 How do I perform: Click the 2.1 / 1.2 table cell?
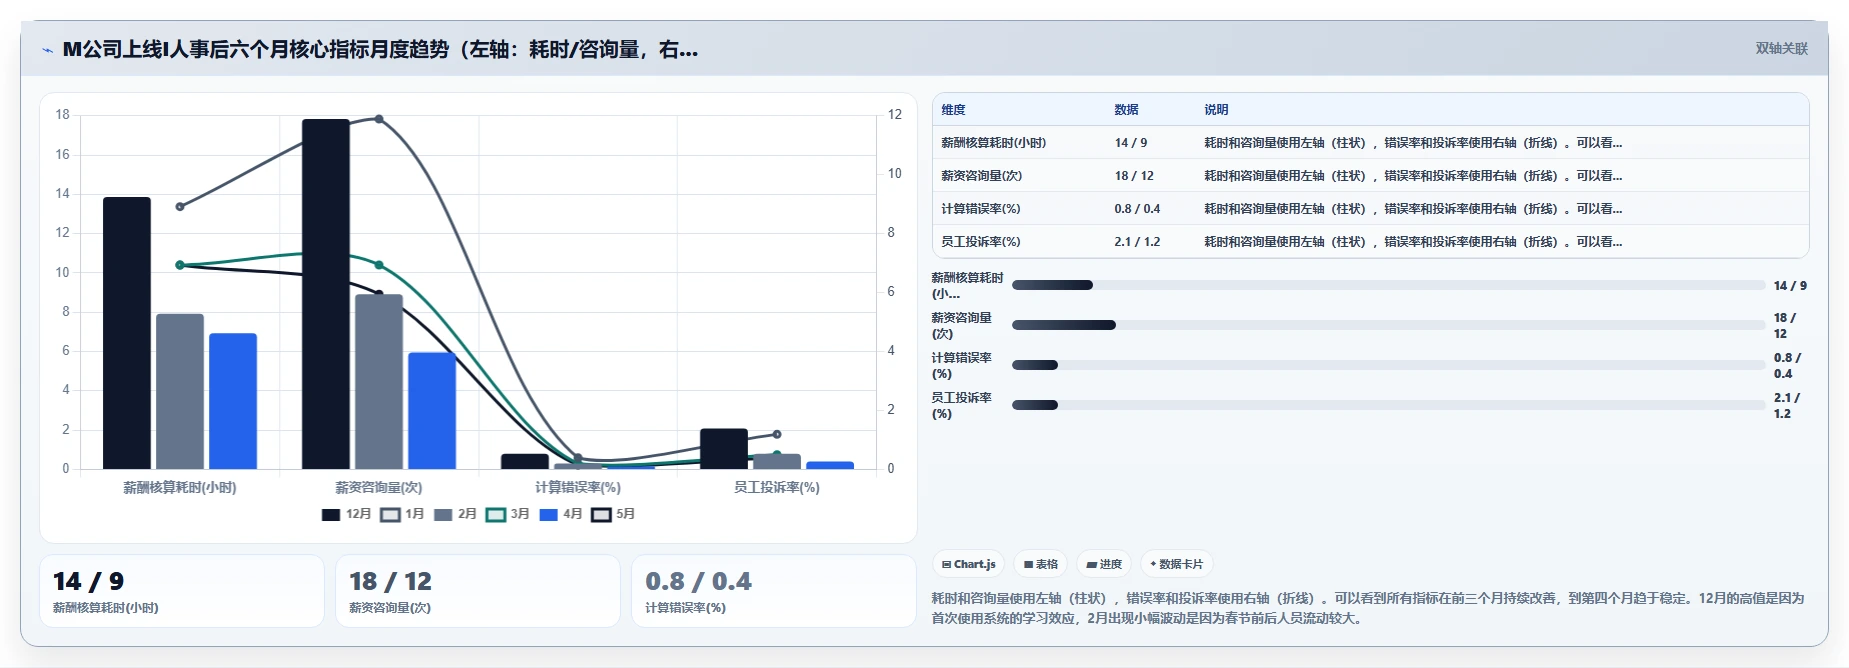1137,242
